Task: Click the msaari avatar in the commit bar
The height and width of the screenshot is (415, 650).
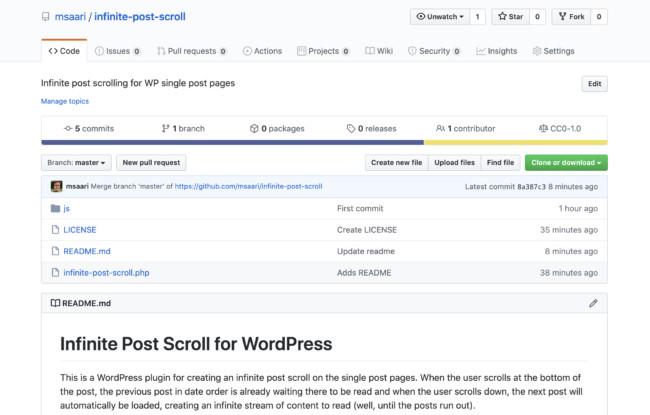Action: click(x=56, y=186)
